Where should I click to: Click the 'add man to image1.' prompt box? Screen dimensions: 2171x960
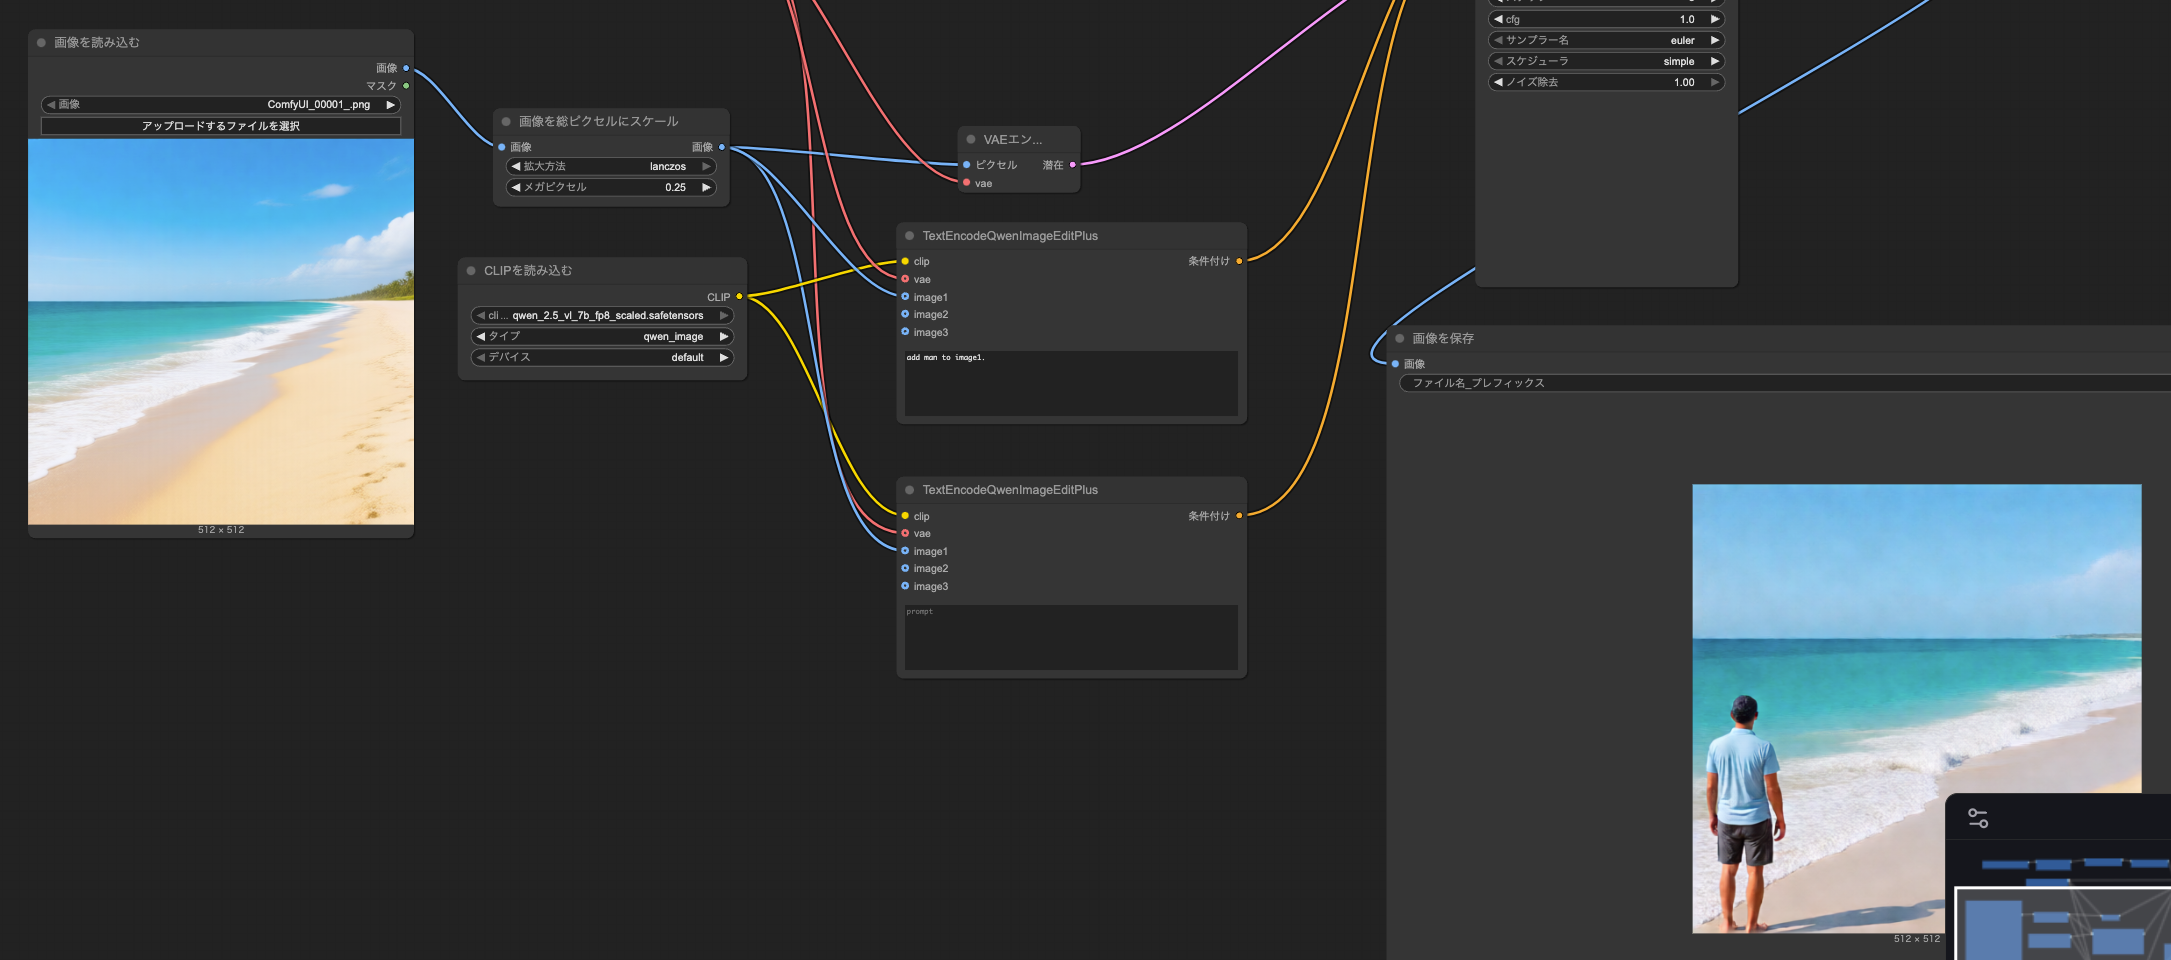coord(1070,383)
